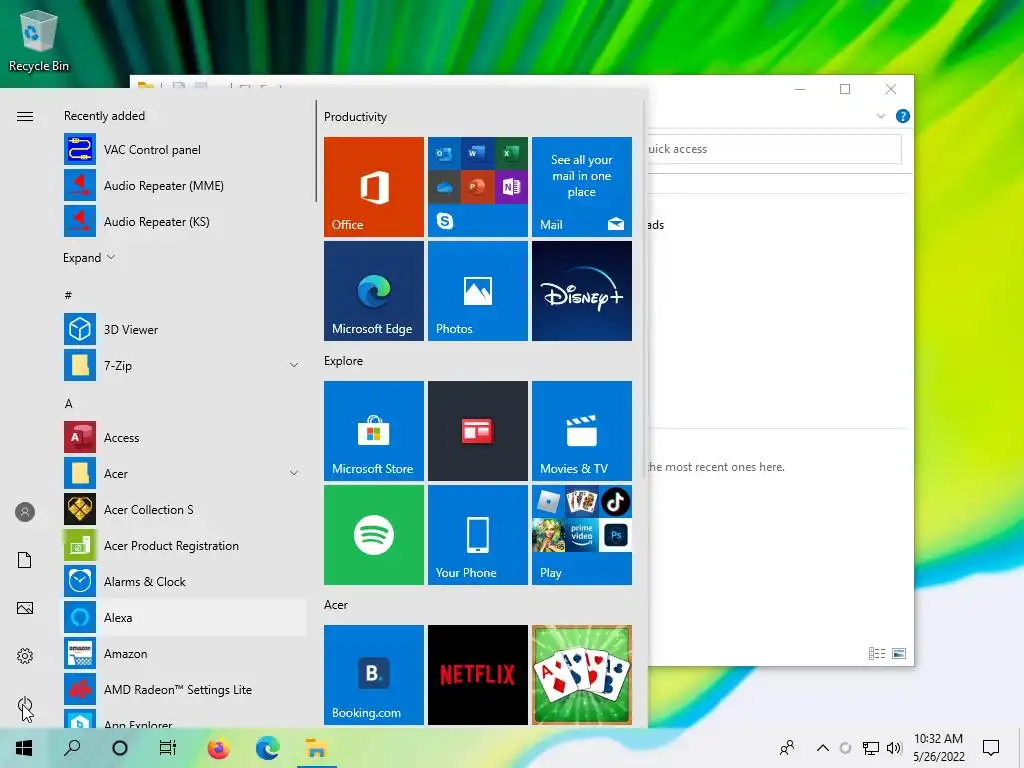Launch Microsoft Edge tile
1024x768 pixels.
coord(374,291)
